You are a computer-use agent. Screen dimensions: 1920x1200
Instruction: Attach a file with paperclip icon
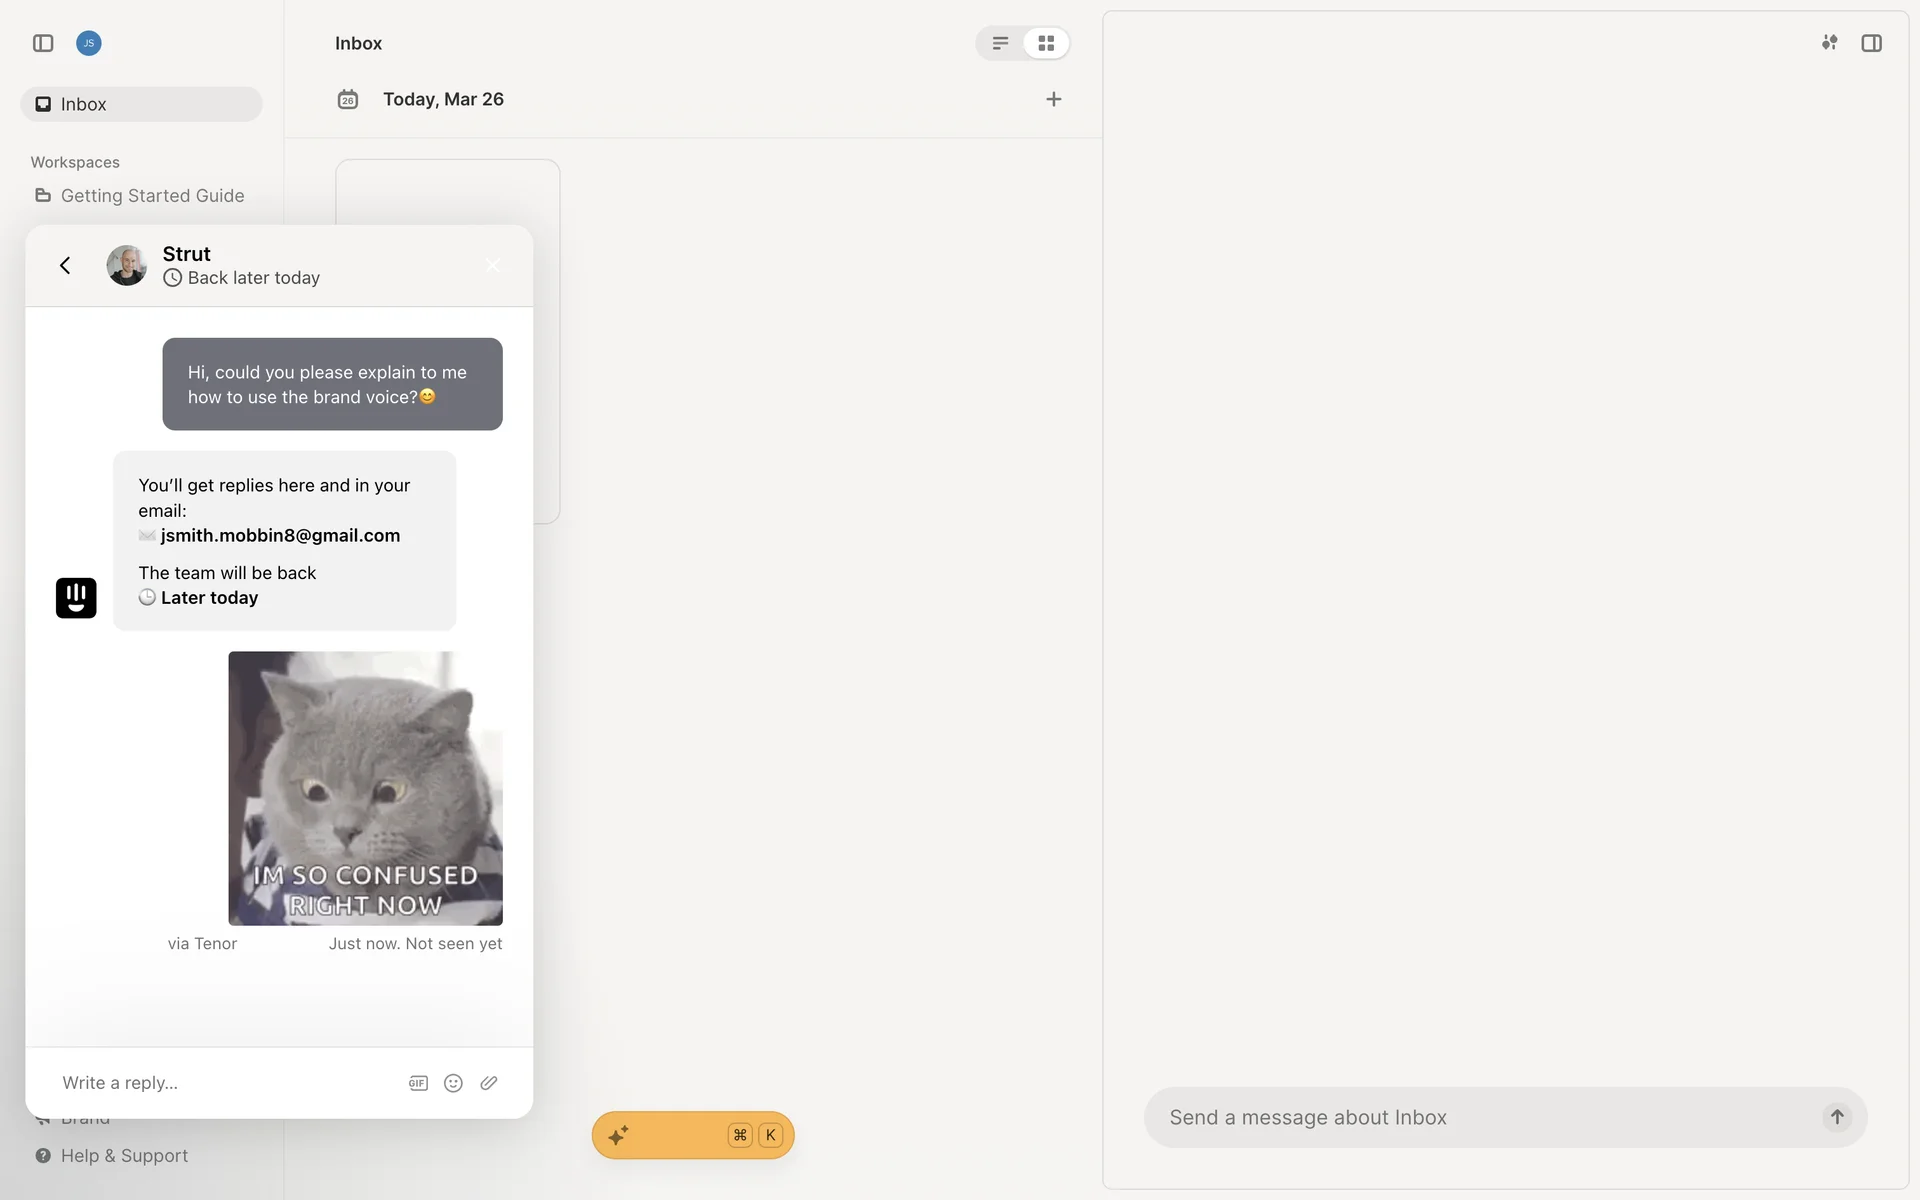click(x=489, y=1083)
